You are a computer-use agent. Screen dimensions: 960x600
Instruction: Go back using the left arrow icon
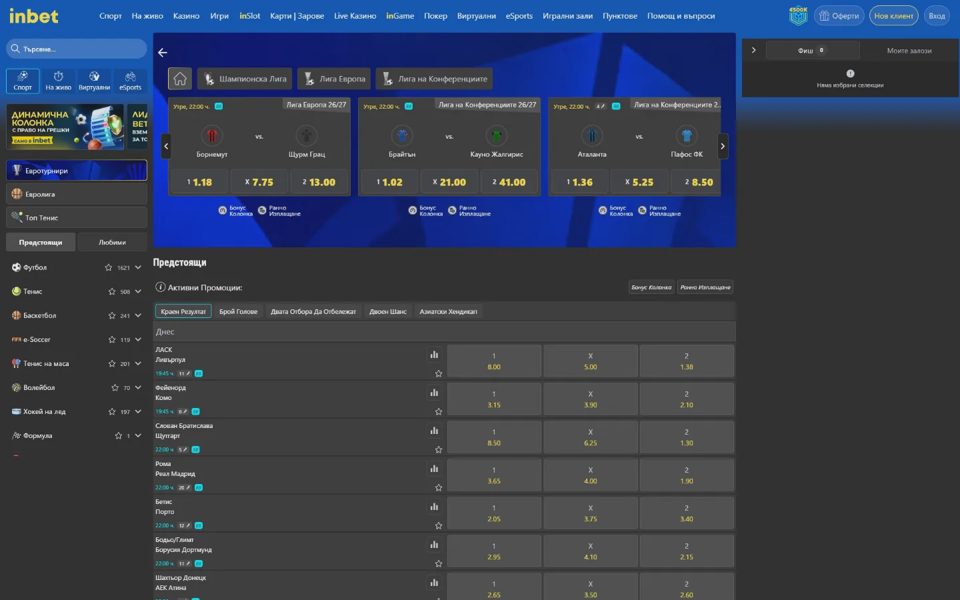[162, 53]
